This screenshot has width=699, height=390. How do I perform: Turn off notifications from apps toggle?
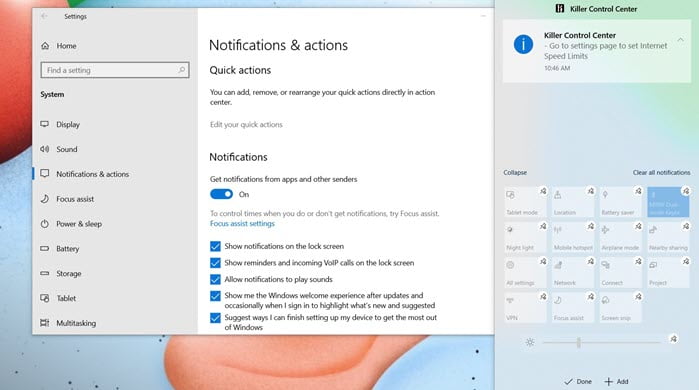(x=221, y=194)
